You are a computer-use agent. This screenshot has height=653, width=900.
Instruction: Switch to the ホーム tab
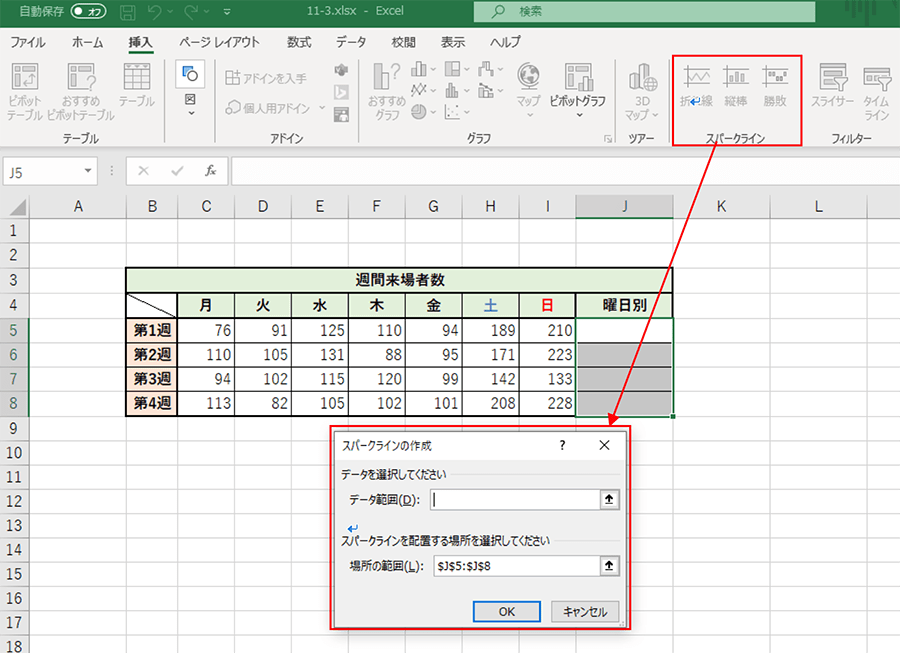tap(87, 43)
